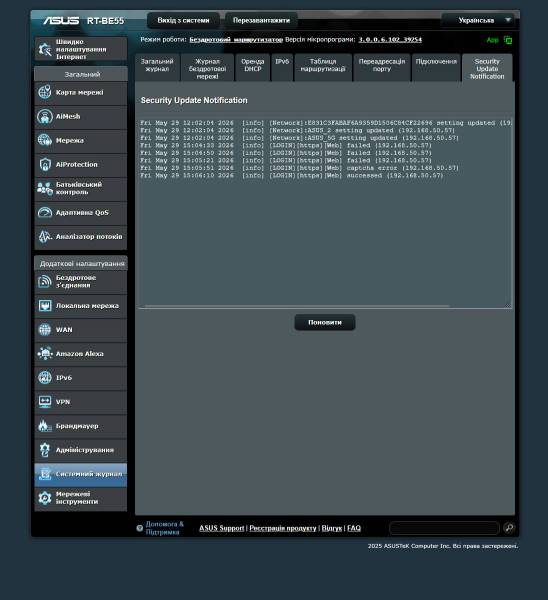Open the IPv6 log tab
Screen dimensions: 548x600
[282, 68]
